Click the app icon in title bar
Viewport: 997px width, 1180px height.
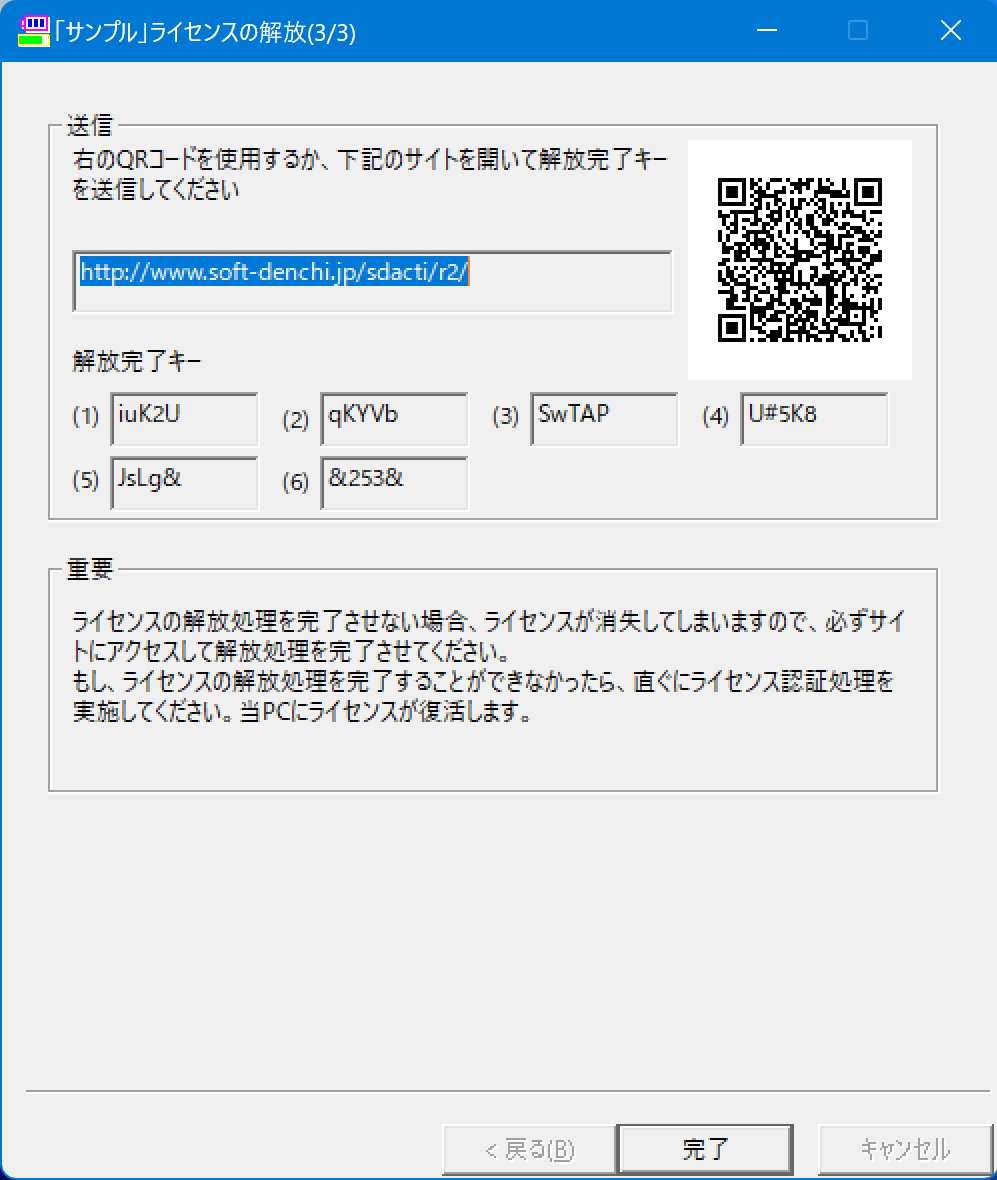[x=33, y=32]
